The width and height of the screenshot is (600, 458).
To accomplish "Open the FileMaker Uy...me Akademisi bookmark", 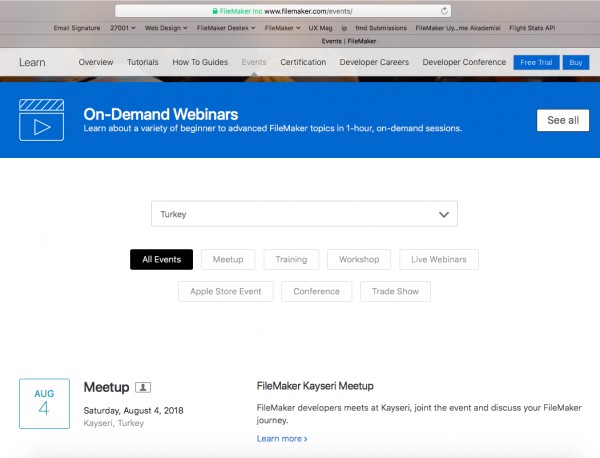I will pos(458,28).
